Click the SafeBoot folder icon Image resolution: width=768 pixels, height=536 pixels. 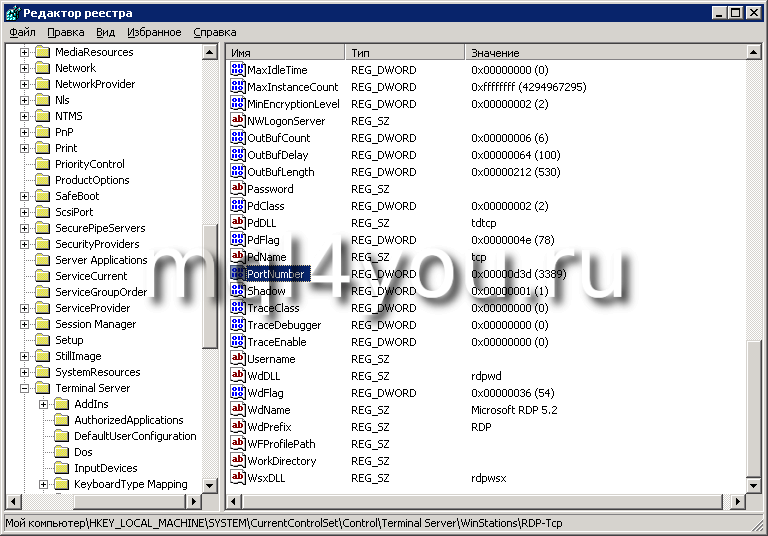pos(42,196)
